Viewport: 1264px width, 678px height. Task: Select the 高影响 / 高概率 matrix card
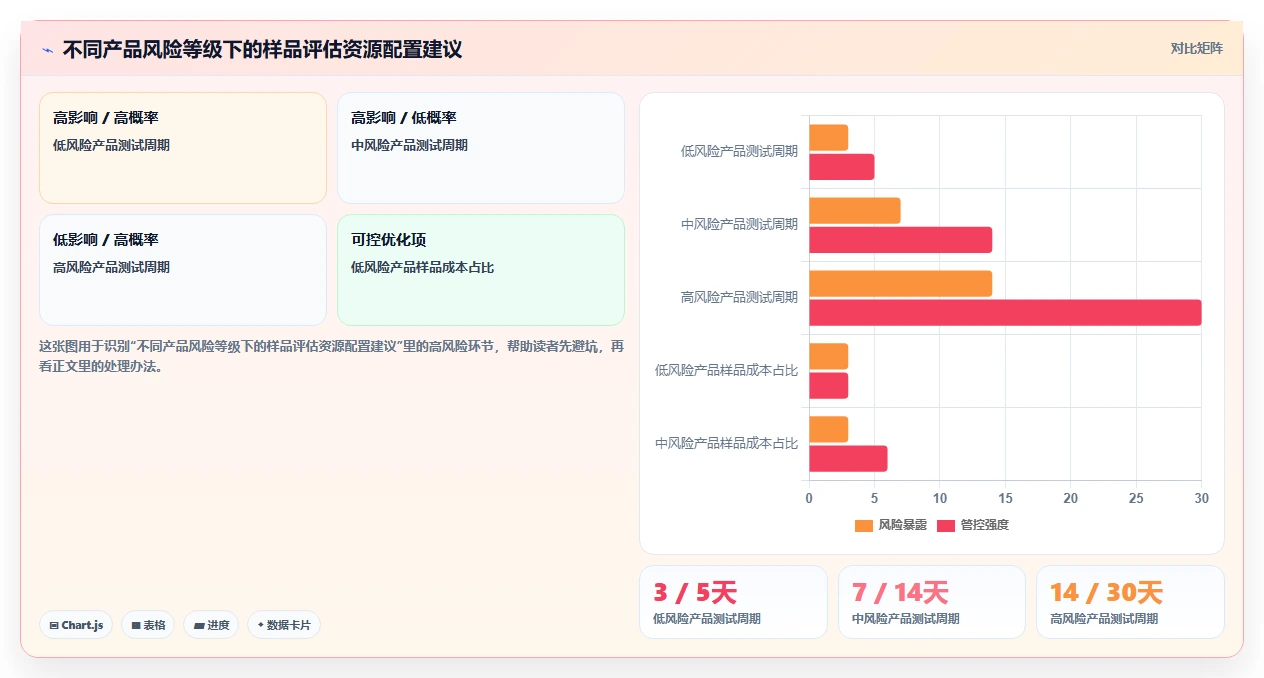click(183, 148)
